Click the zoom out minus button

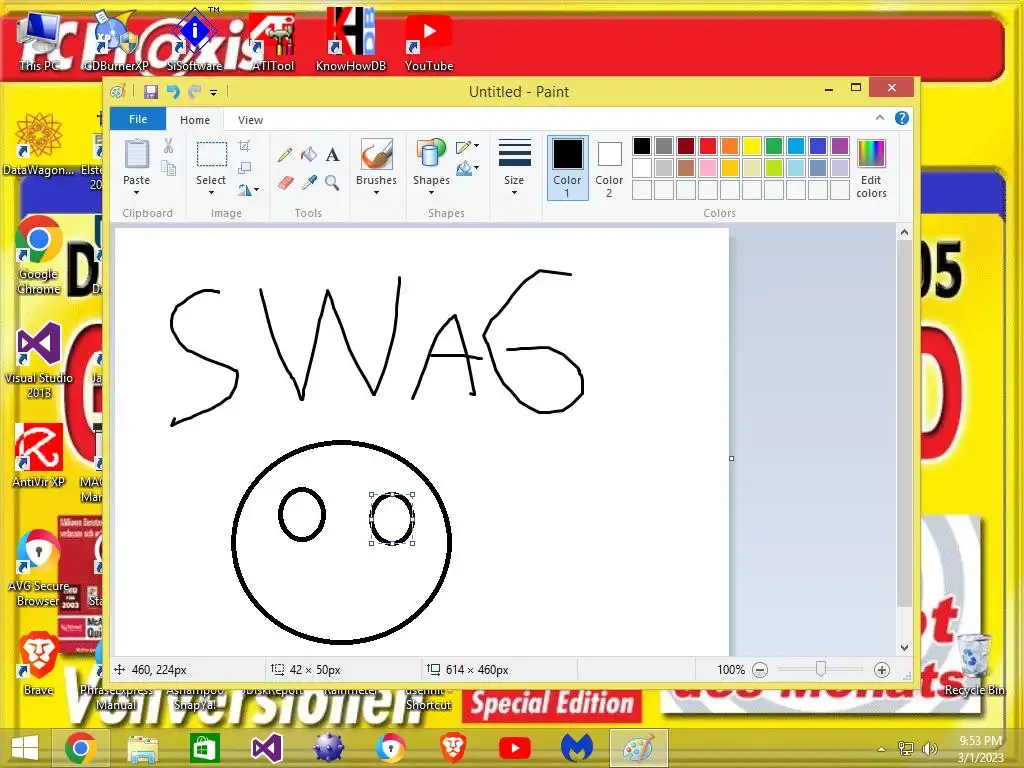click(x=760, y=670)
